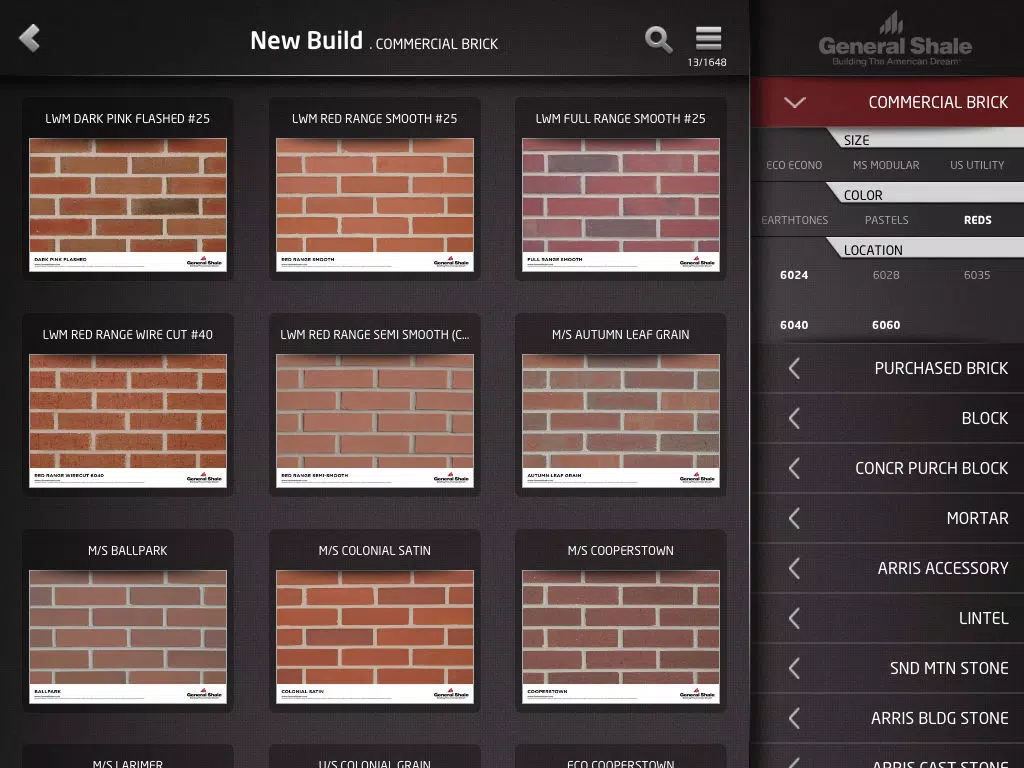This screenshot has height=768, width=1024.
Task: Select the ECO Cooperstown card title
Action: tap(621, 763)
